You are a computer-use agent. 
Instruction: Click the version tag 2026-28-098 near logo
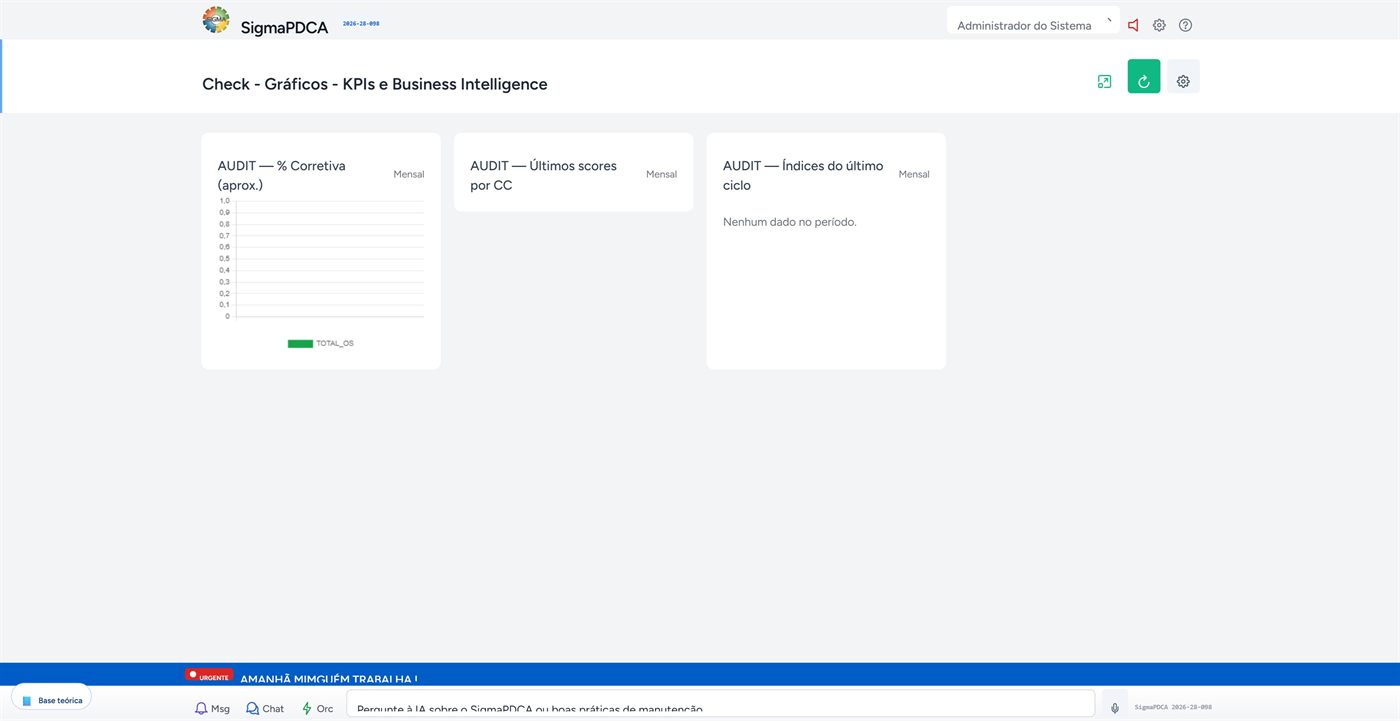pos(361,23)
